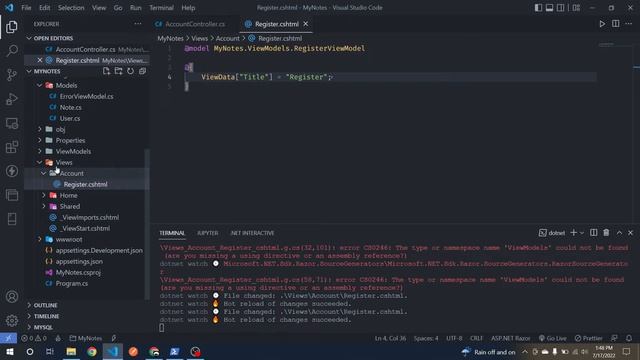Screen dimensions: 640x360
Task: Close the terminal panel
Action: pyautogui.click(x=631, y=233)
